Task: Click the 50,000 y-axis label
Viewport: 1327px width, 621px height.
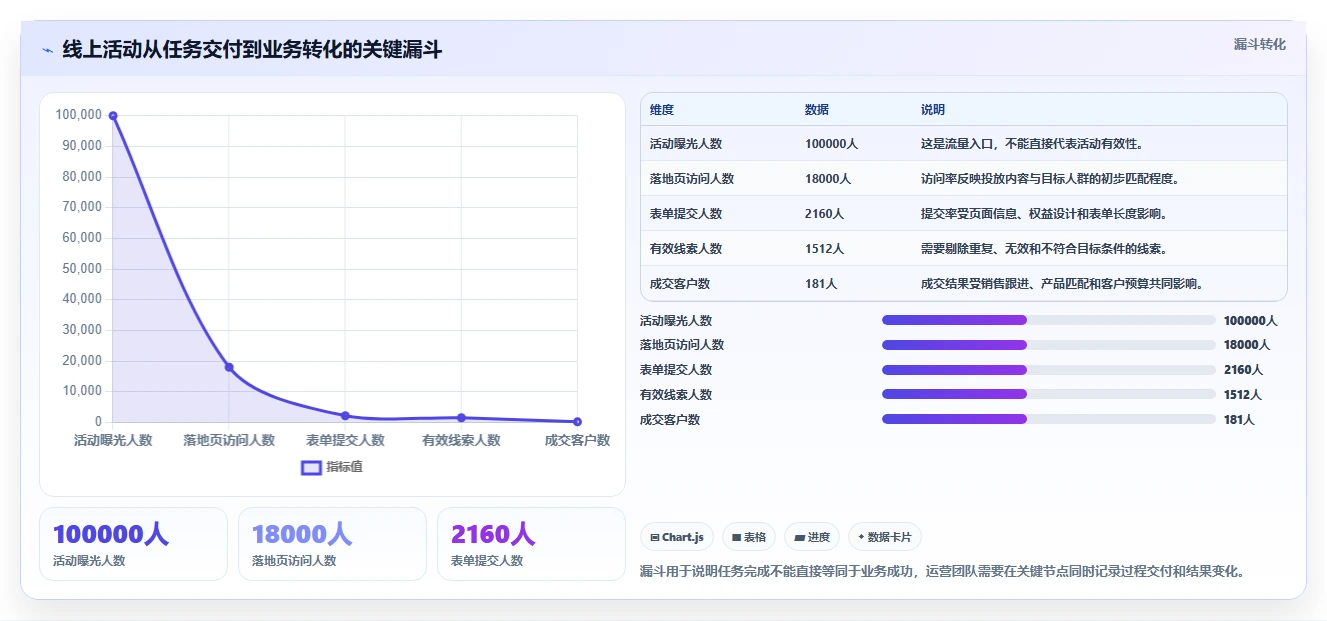Action: click(x=82, y=268)
